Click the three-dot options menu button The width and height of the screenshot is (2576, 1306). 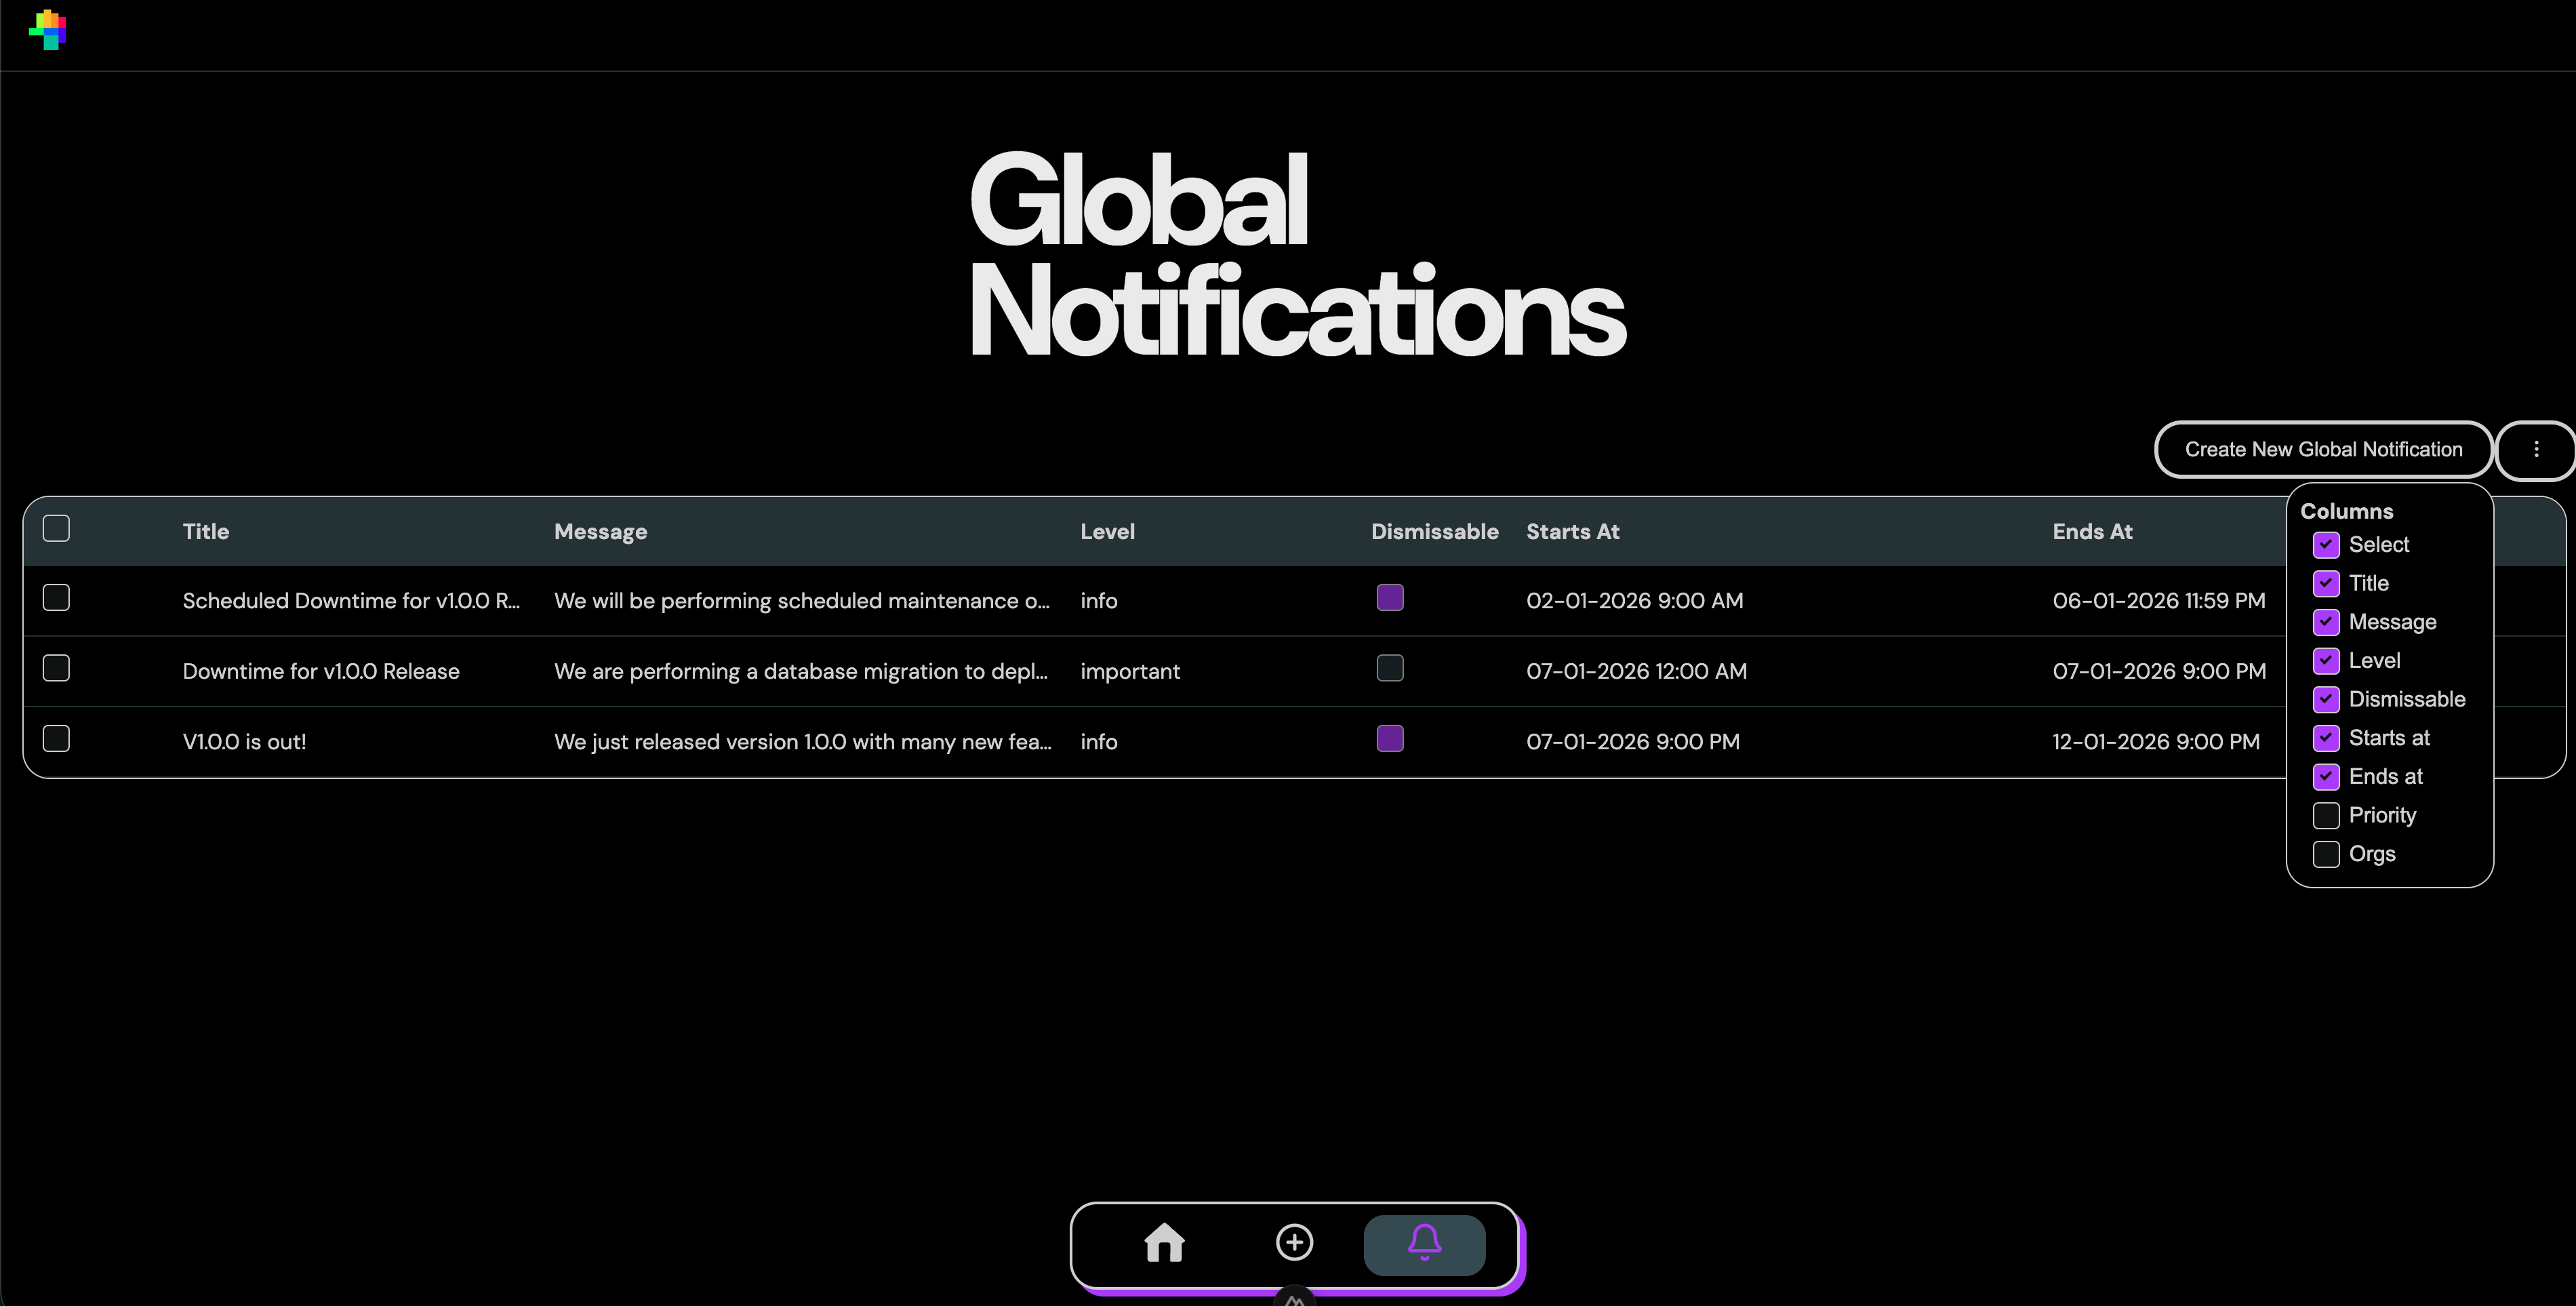point(2535,450)
